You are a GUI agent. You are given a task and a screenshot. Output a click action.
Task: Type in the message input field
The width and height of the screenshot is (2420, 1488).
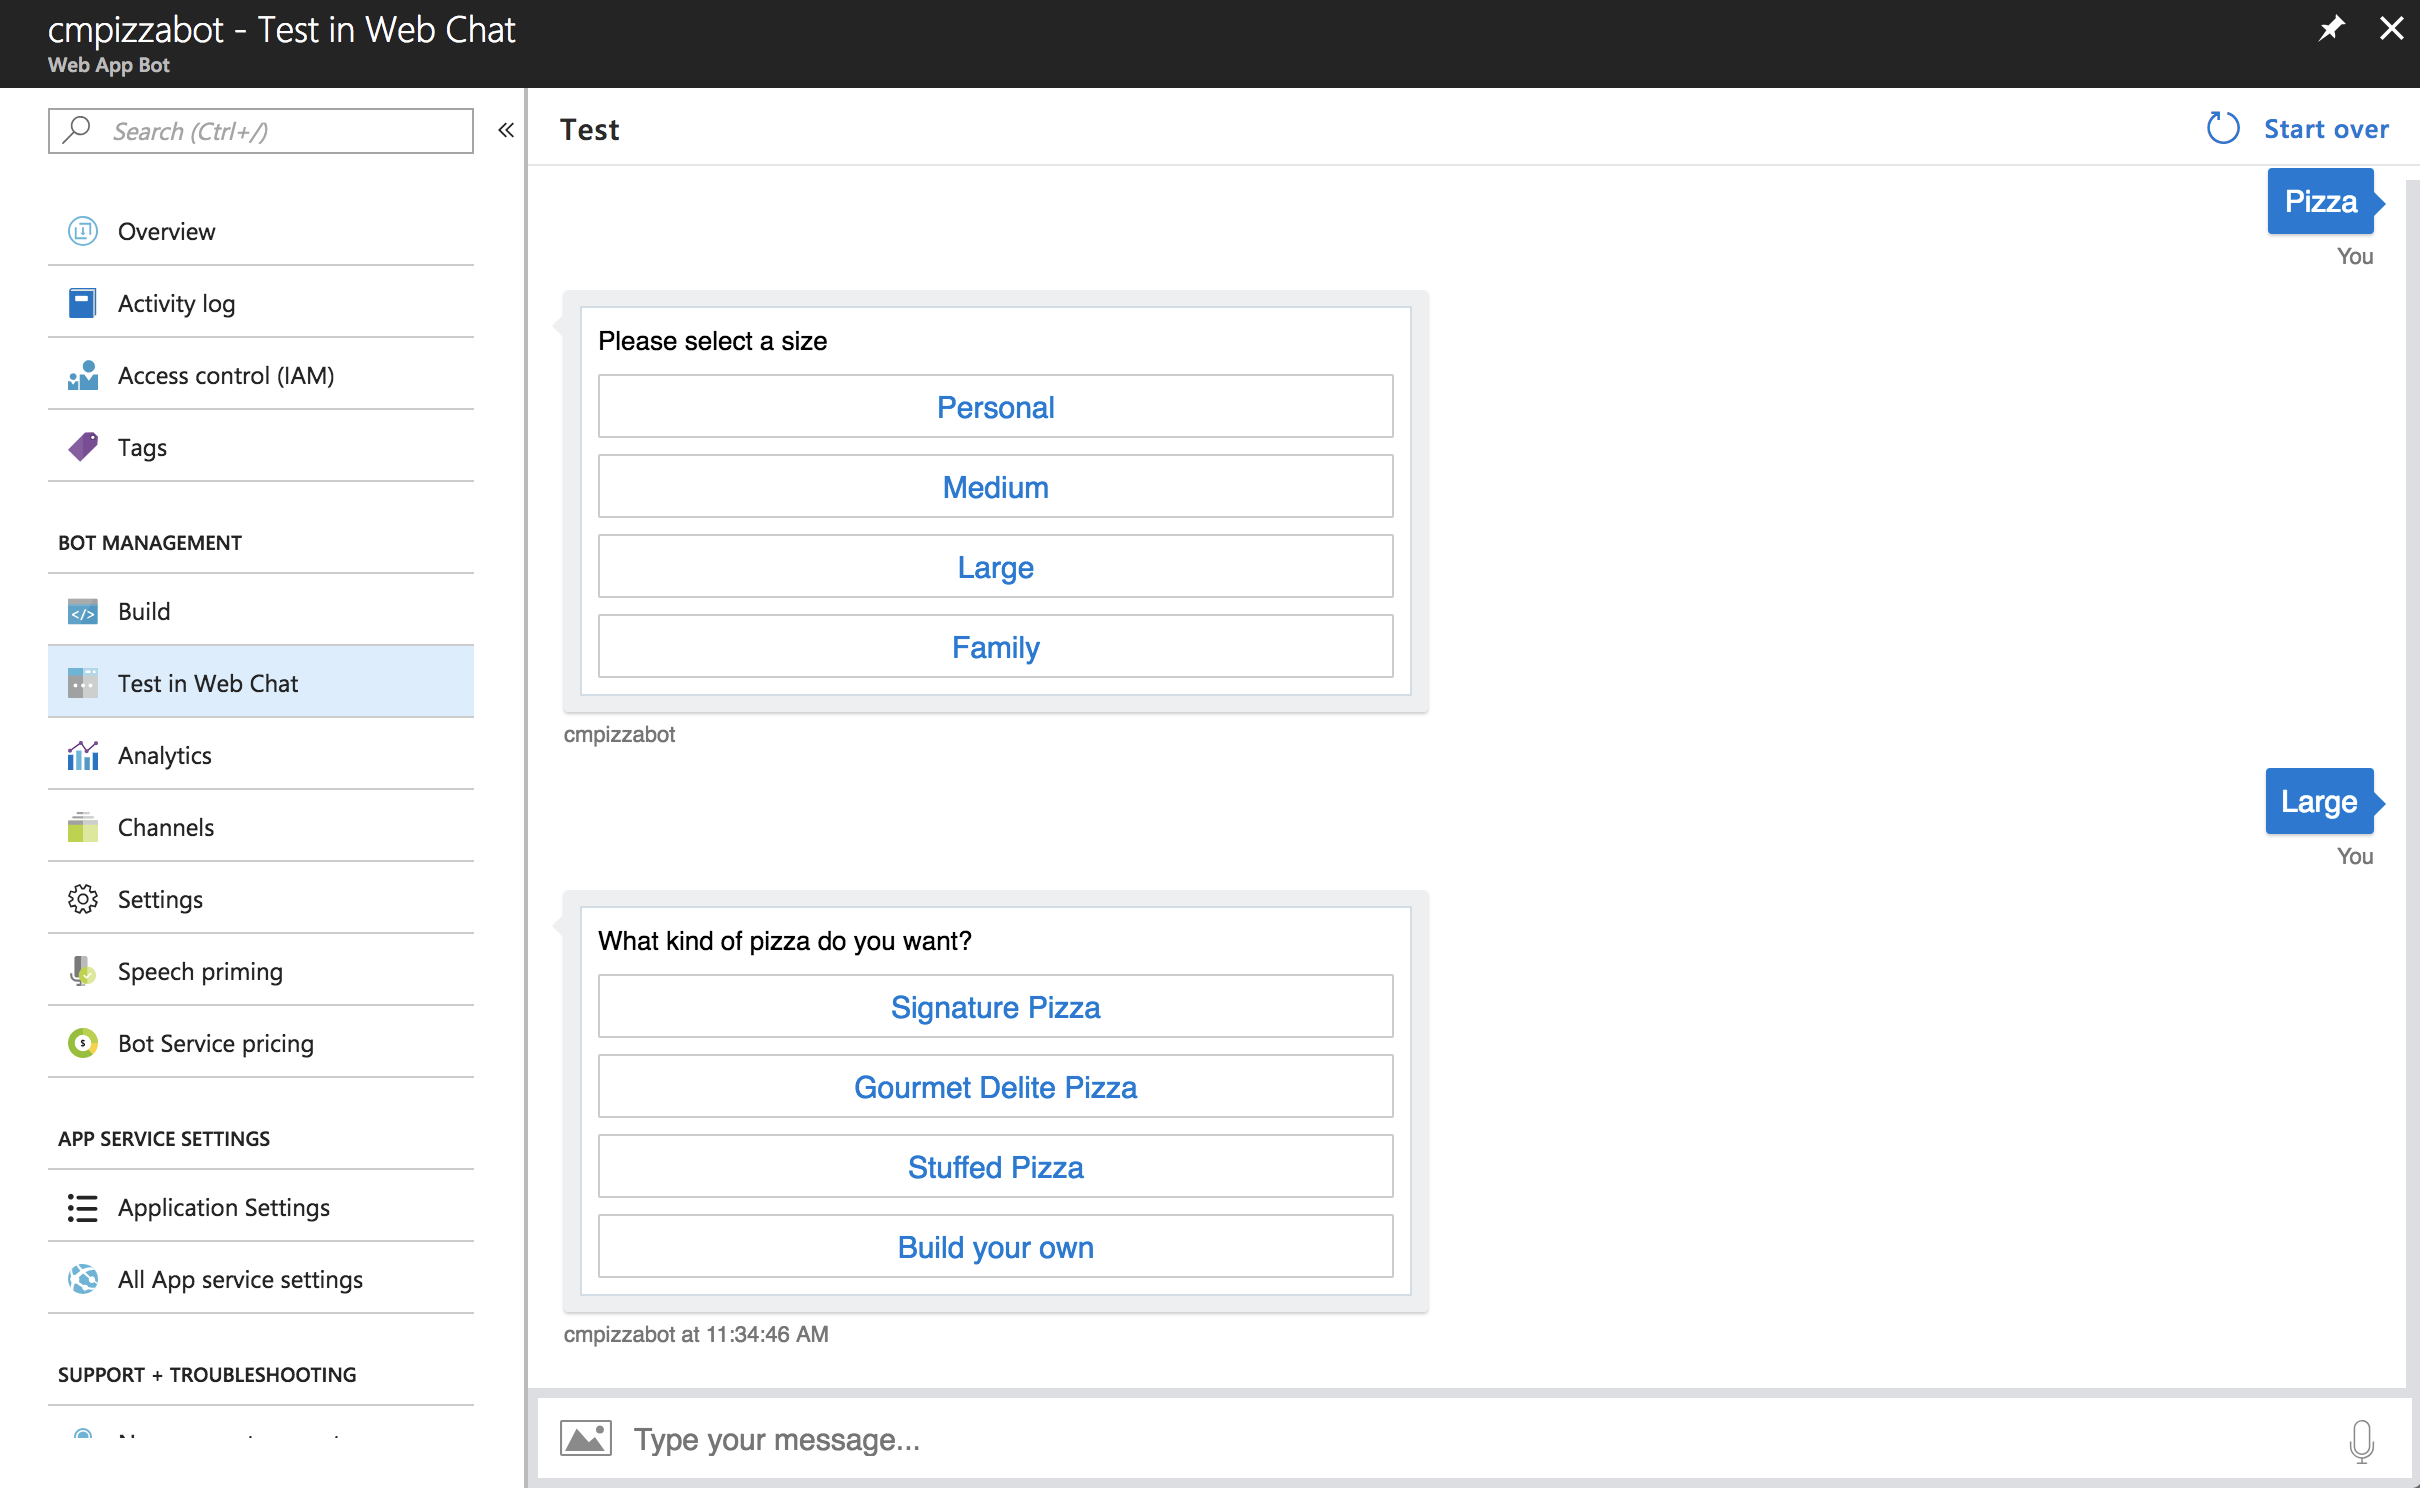[x=1487, y=1438]
